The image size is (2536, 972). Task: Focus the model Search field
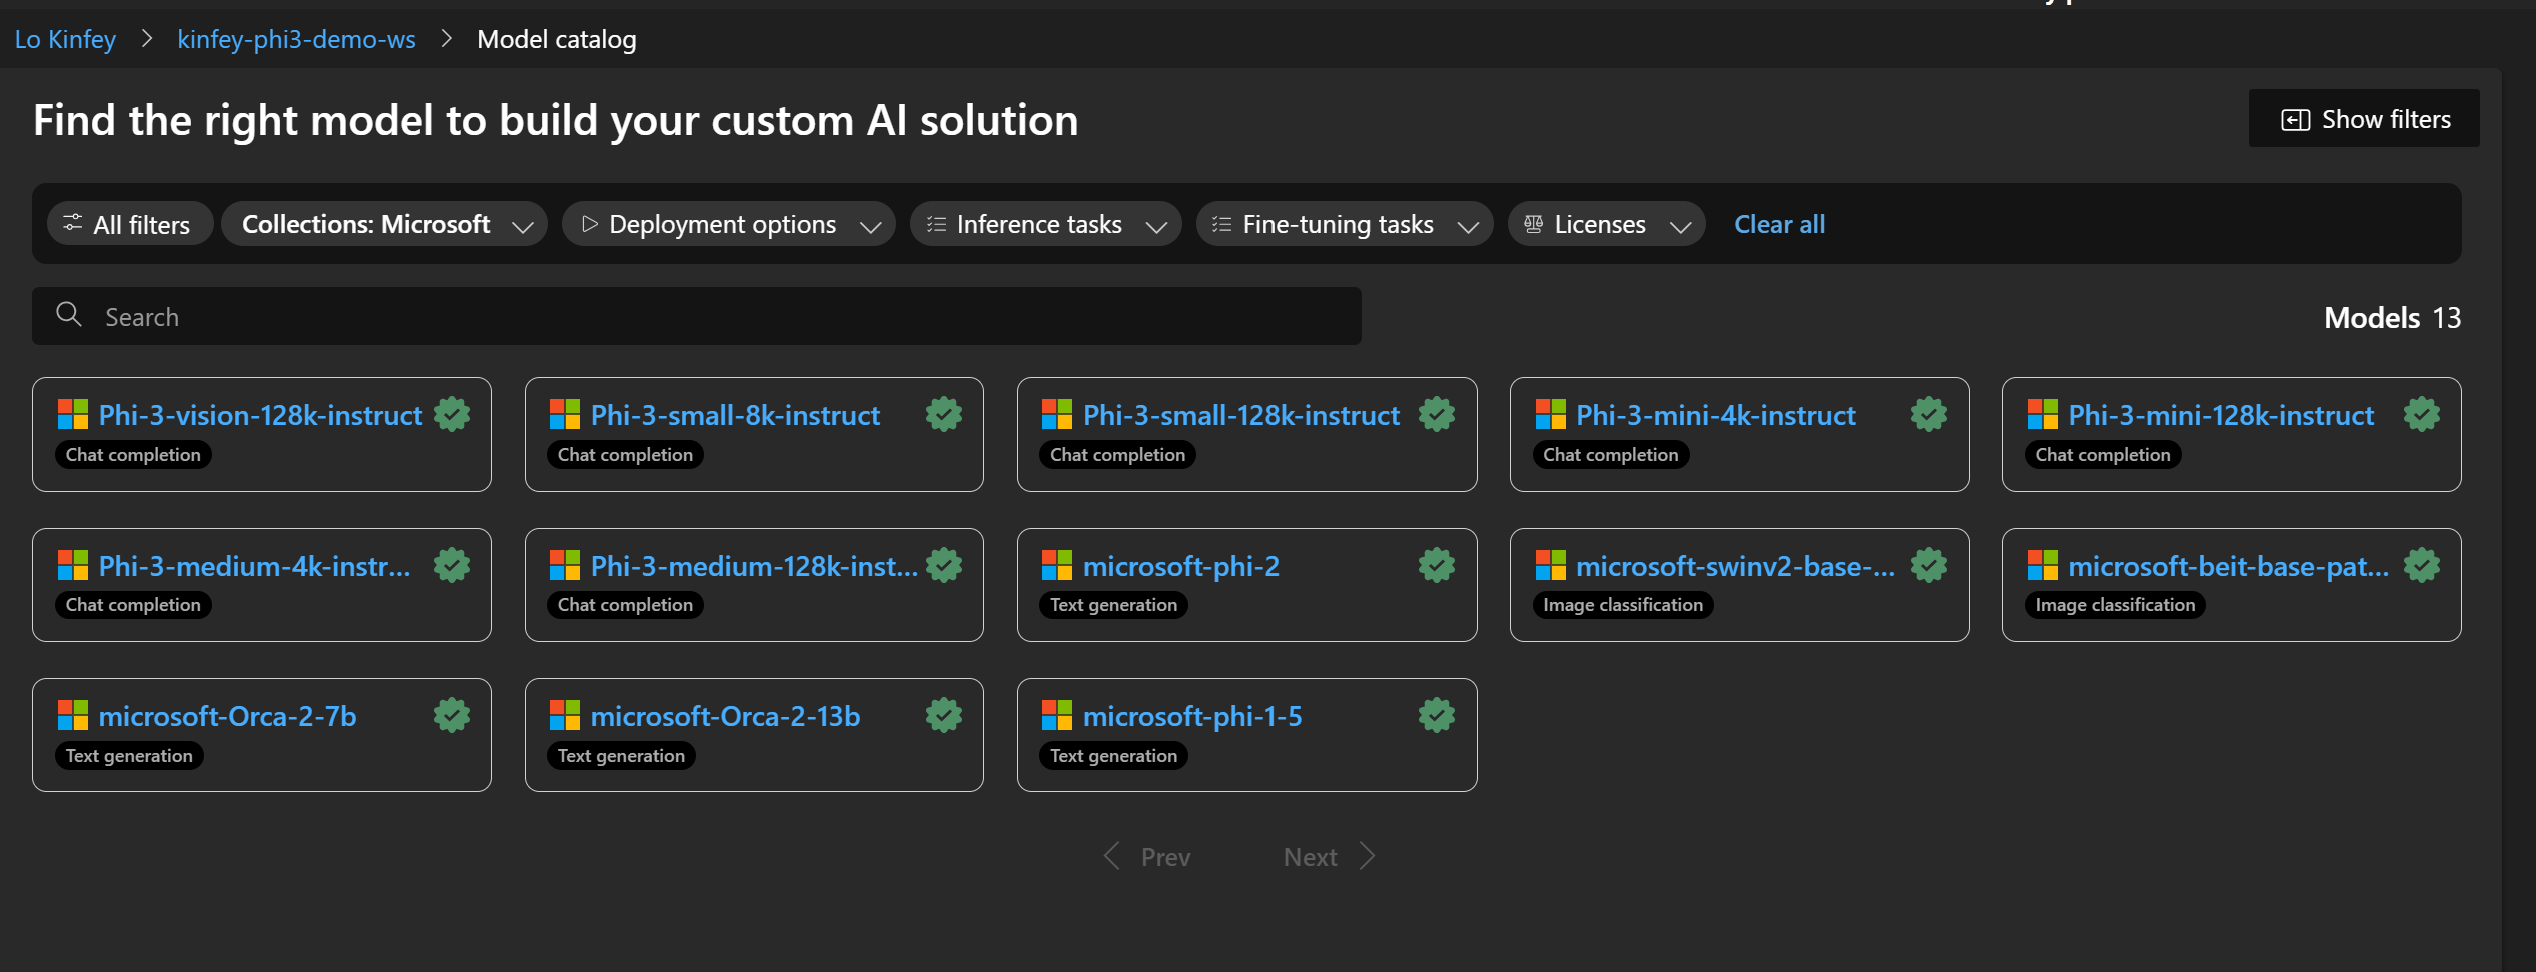(x=697, y=316)
